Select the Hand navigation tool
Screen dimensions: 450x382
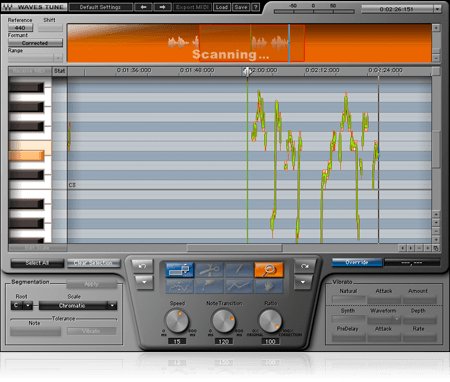coord(269,286)
